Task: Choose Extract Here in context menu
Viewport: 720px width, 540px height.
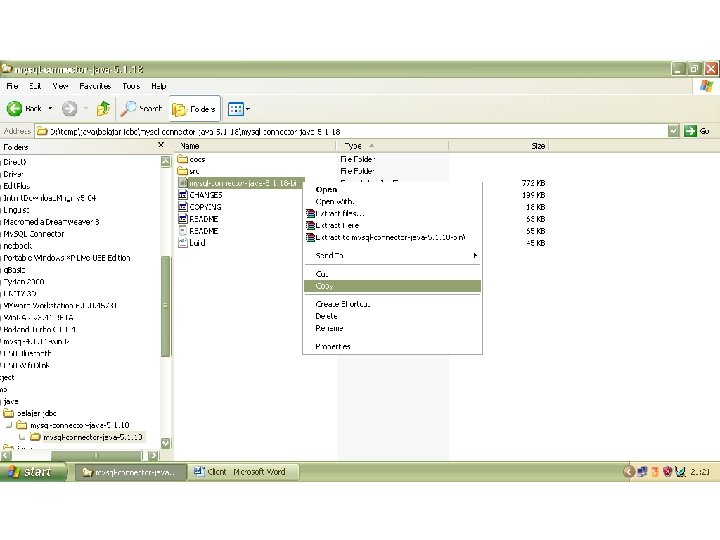Action: (392, 225)
